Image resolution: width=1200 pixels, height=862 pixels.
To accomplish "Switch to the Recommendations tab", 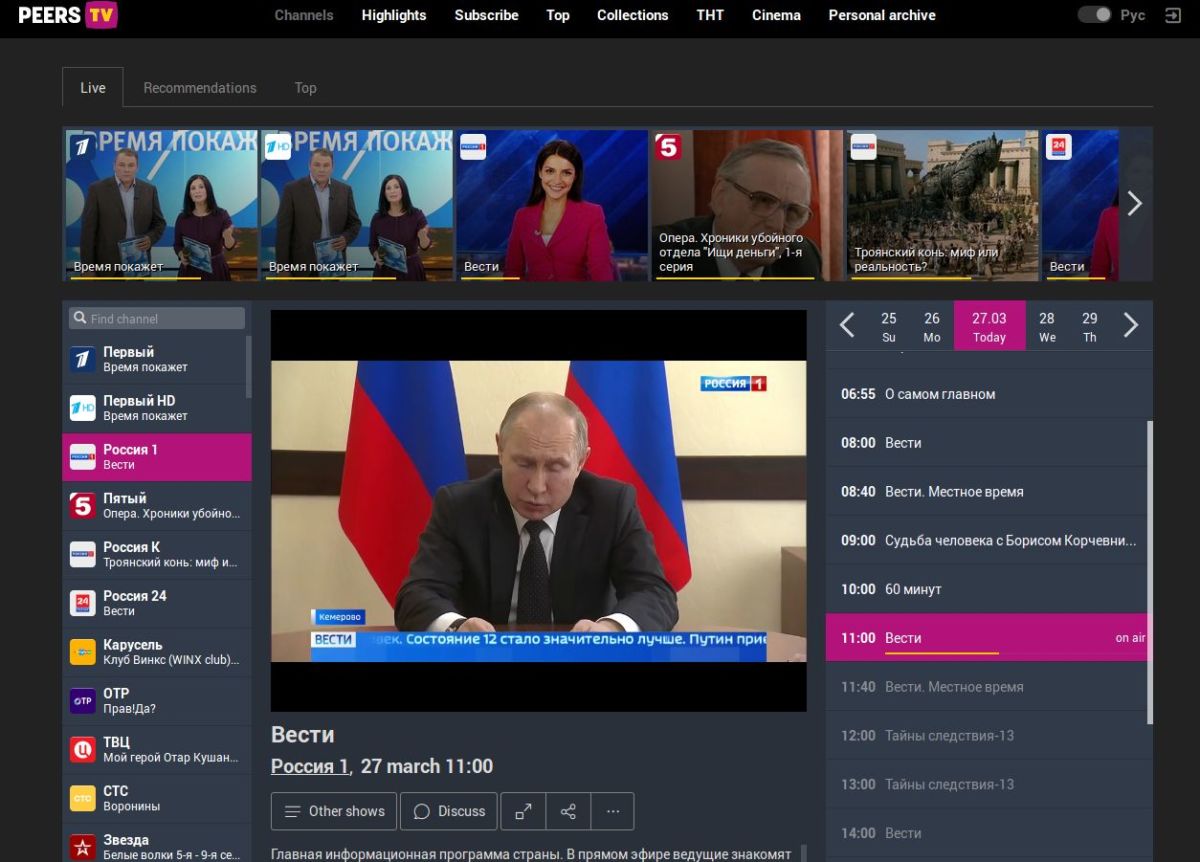I will (200, 88).
